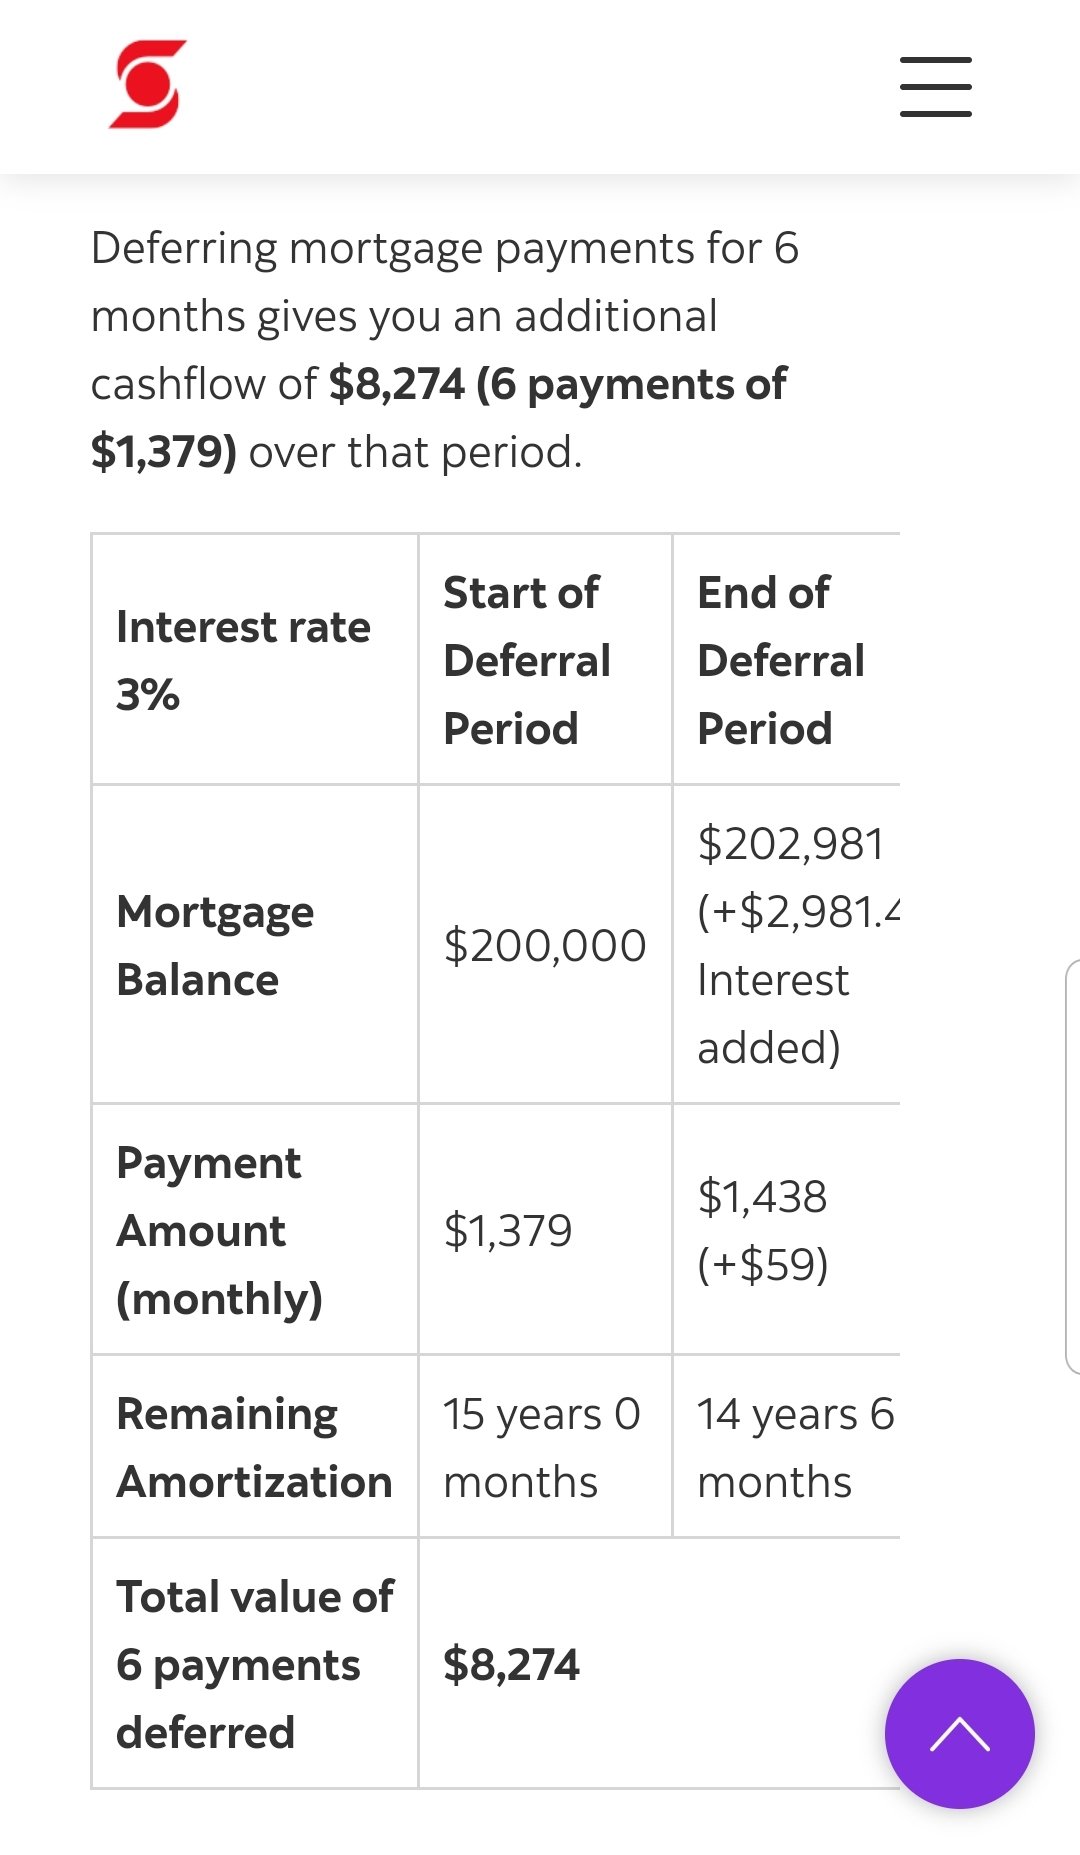Click the "15 years 0 months" cell

tap(541, 1447)
